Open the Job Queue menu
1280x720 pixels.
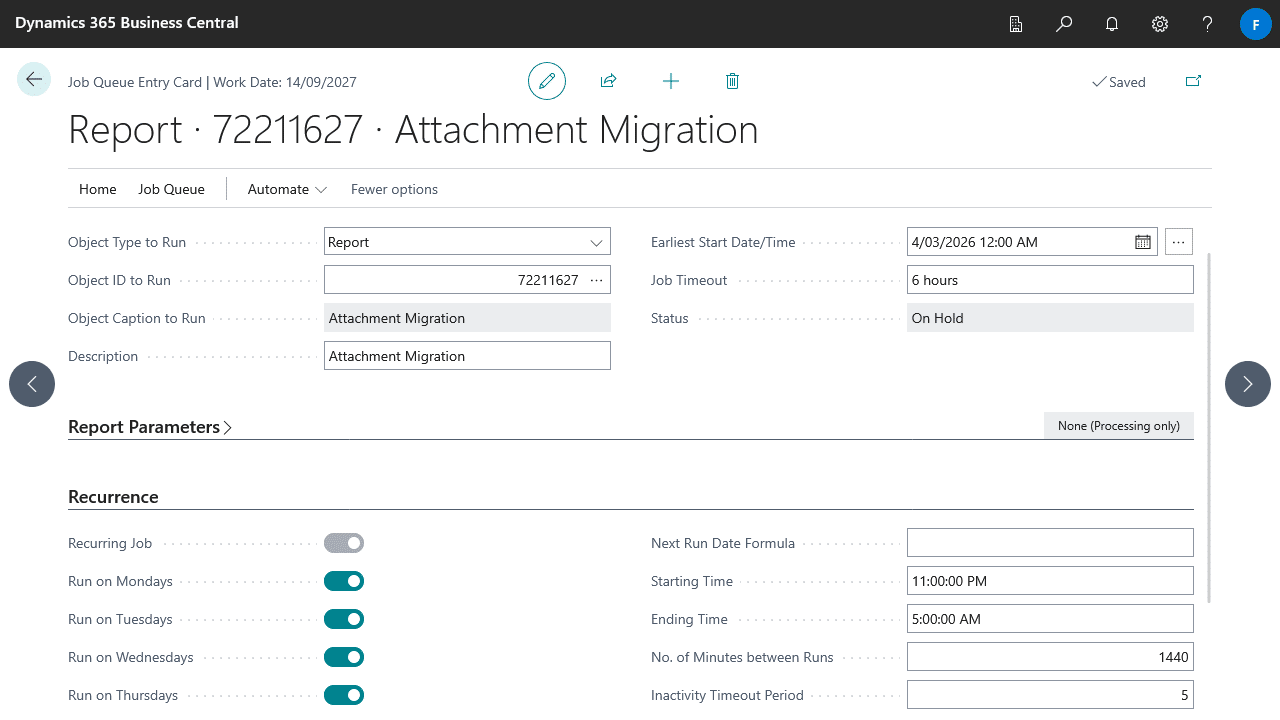pos(171,189)
